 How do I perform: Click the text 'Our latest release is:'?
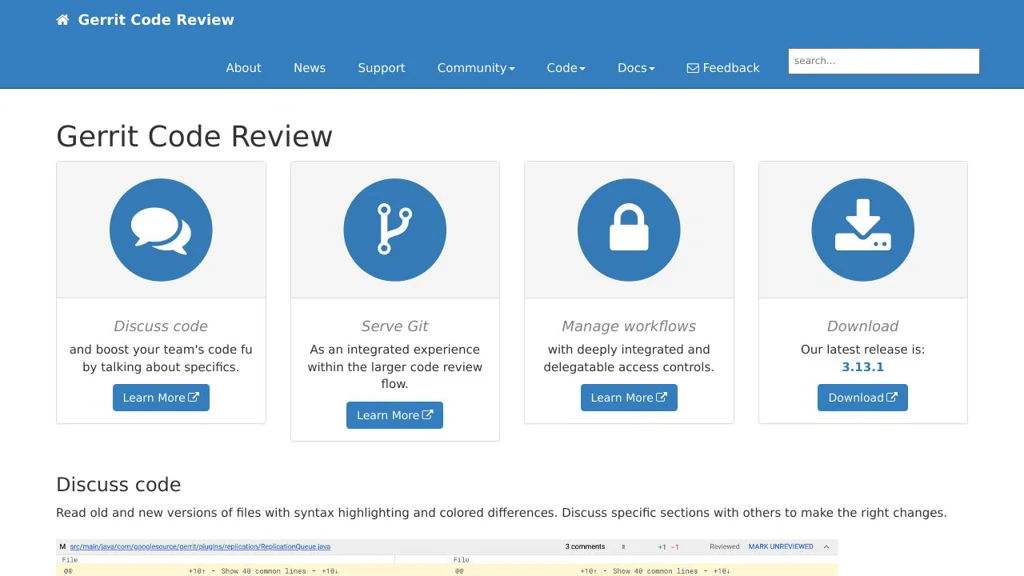tap(863, 349)
